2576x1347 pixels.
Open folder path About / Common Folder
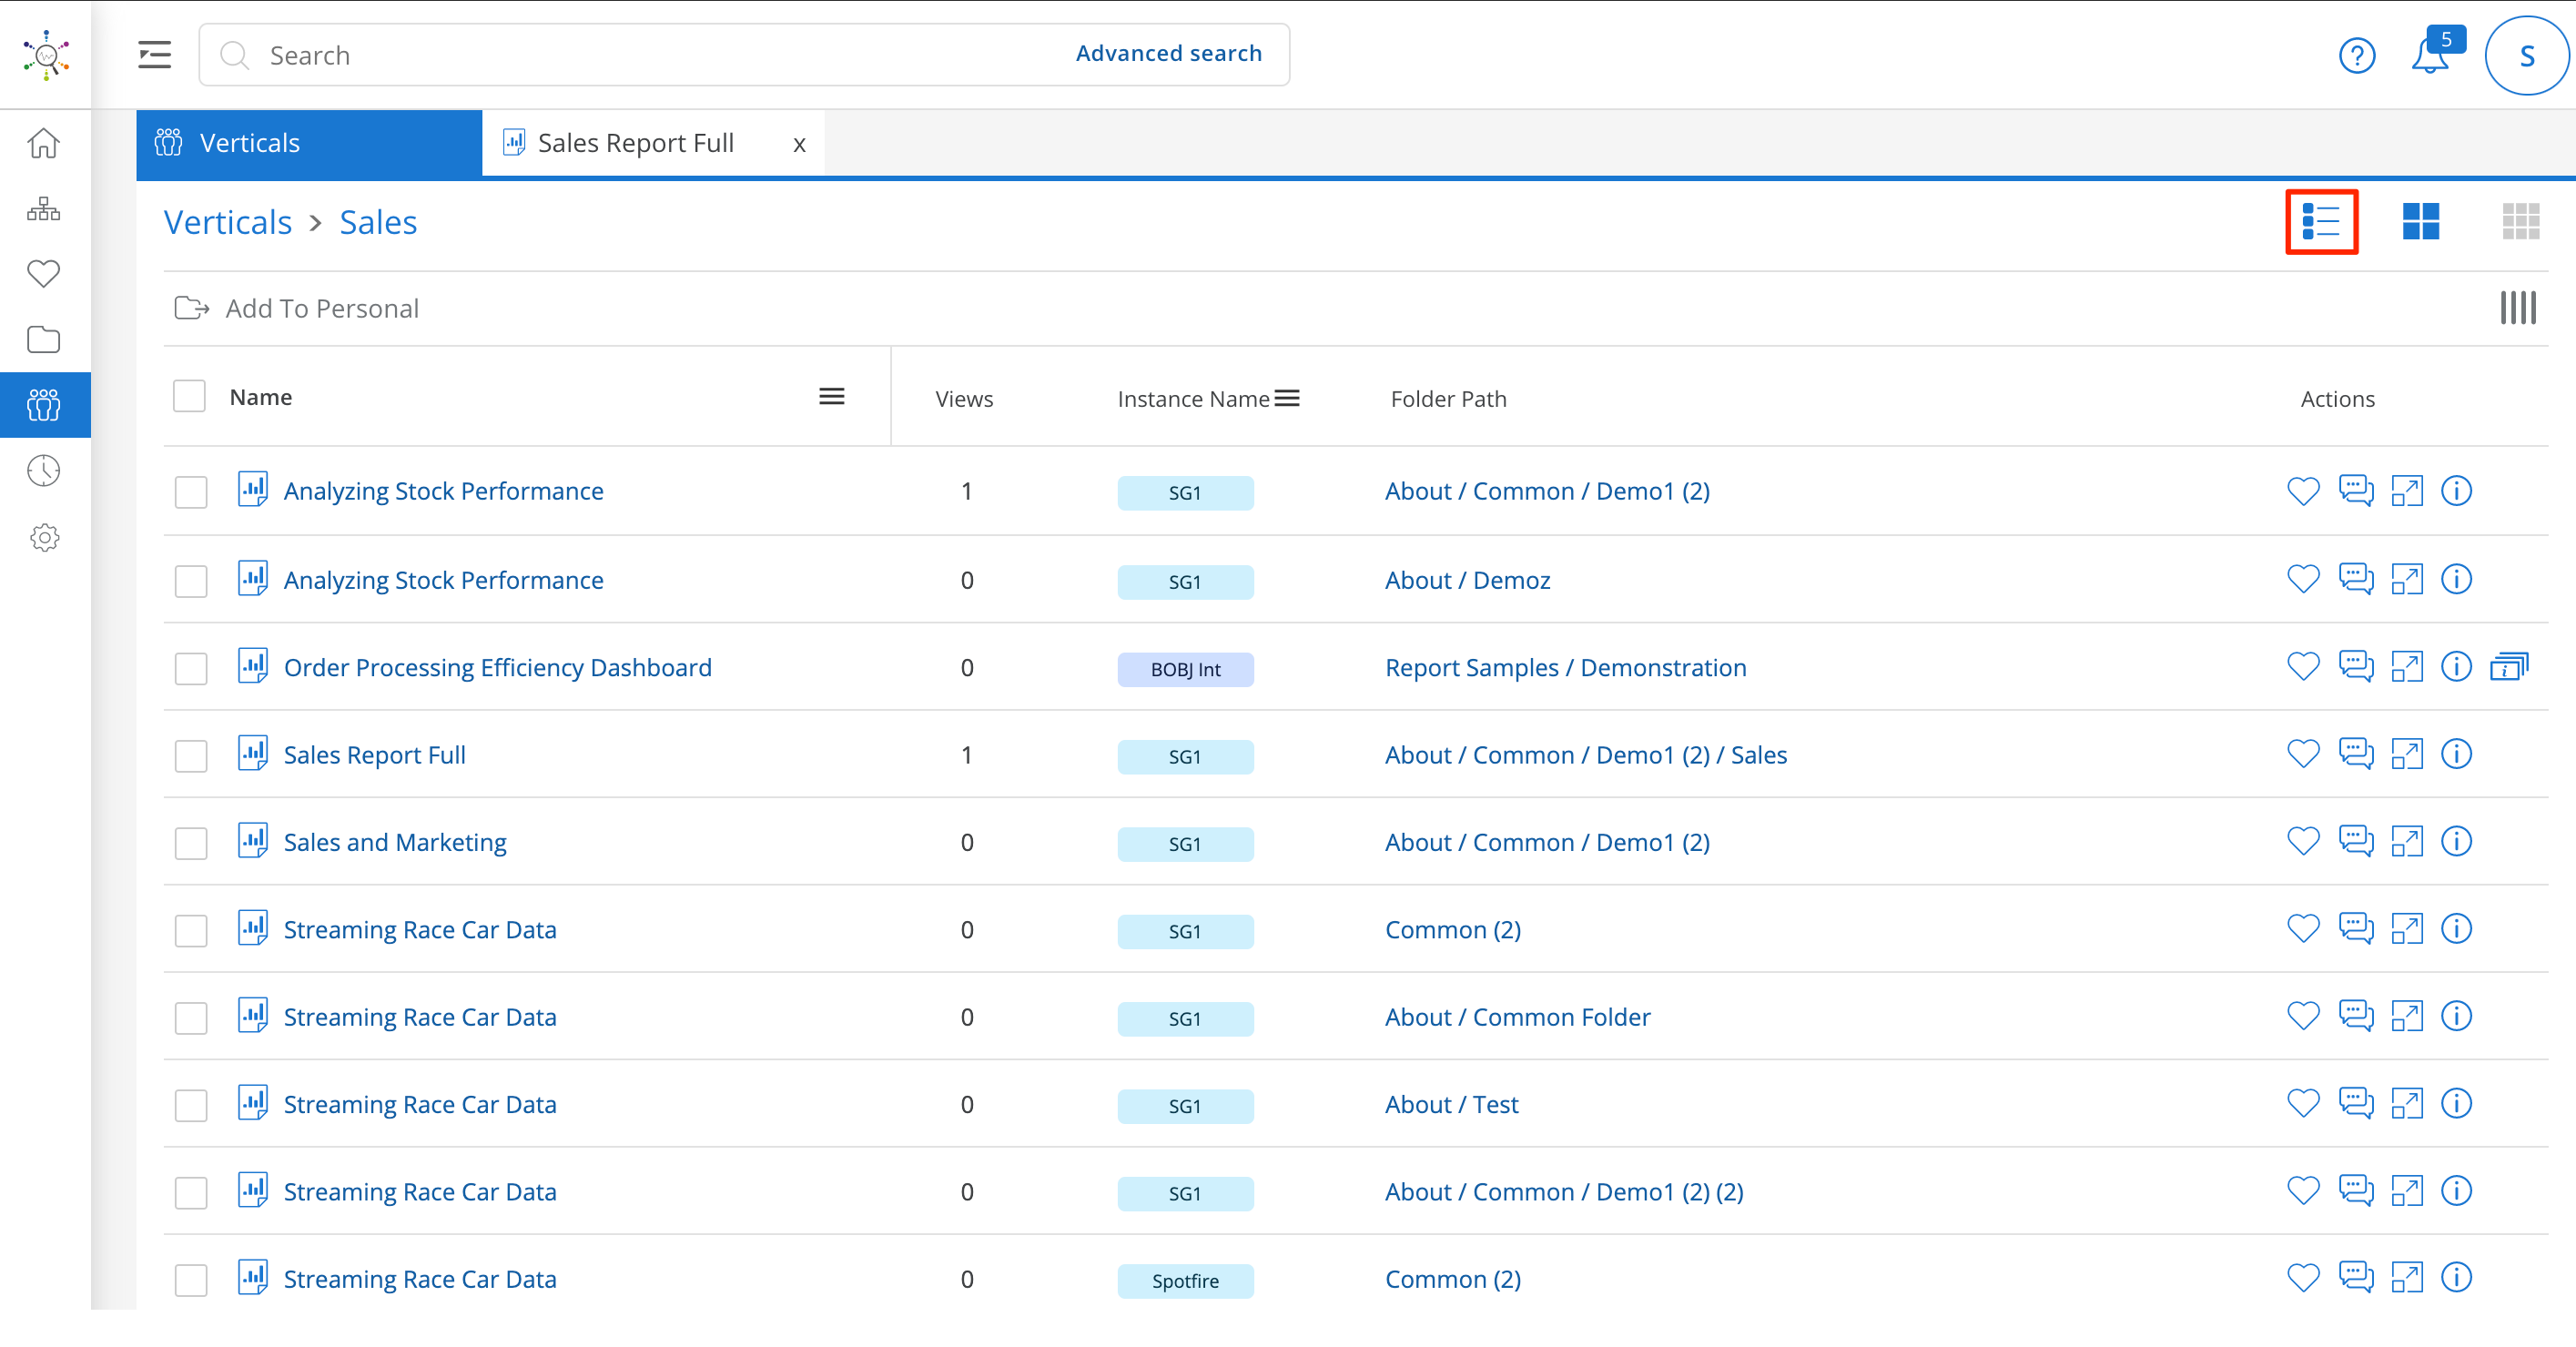1517,1017
